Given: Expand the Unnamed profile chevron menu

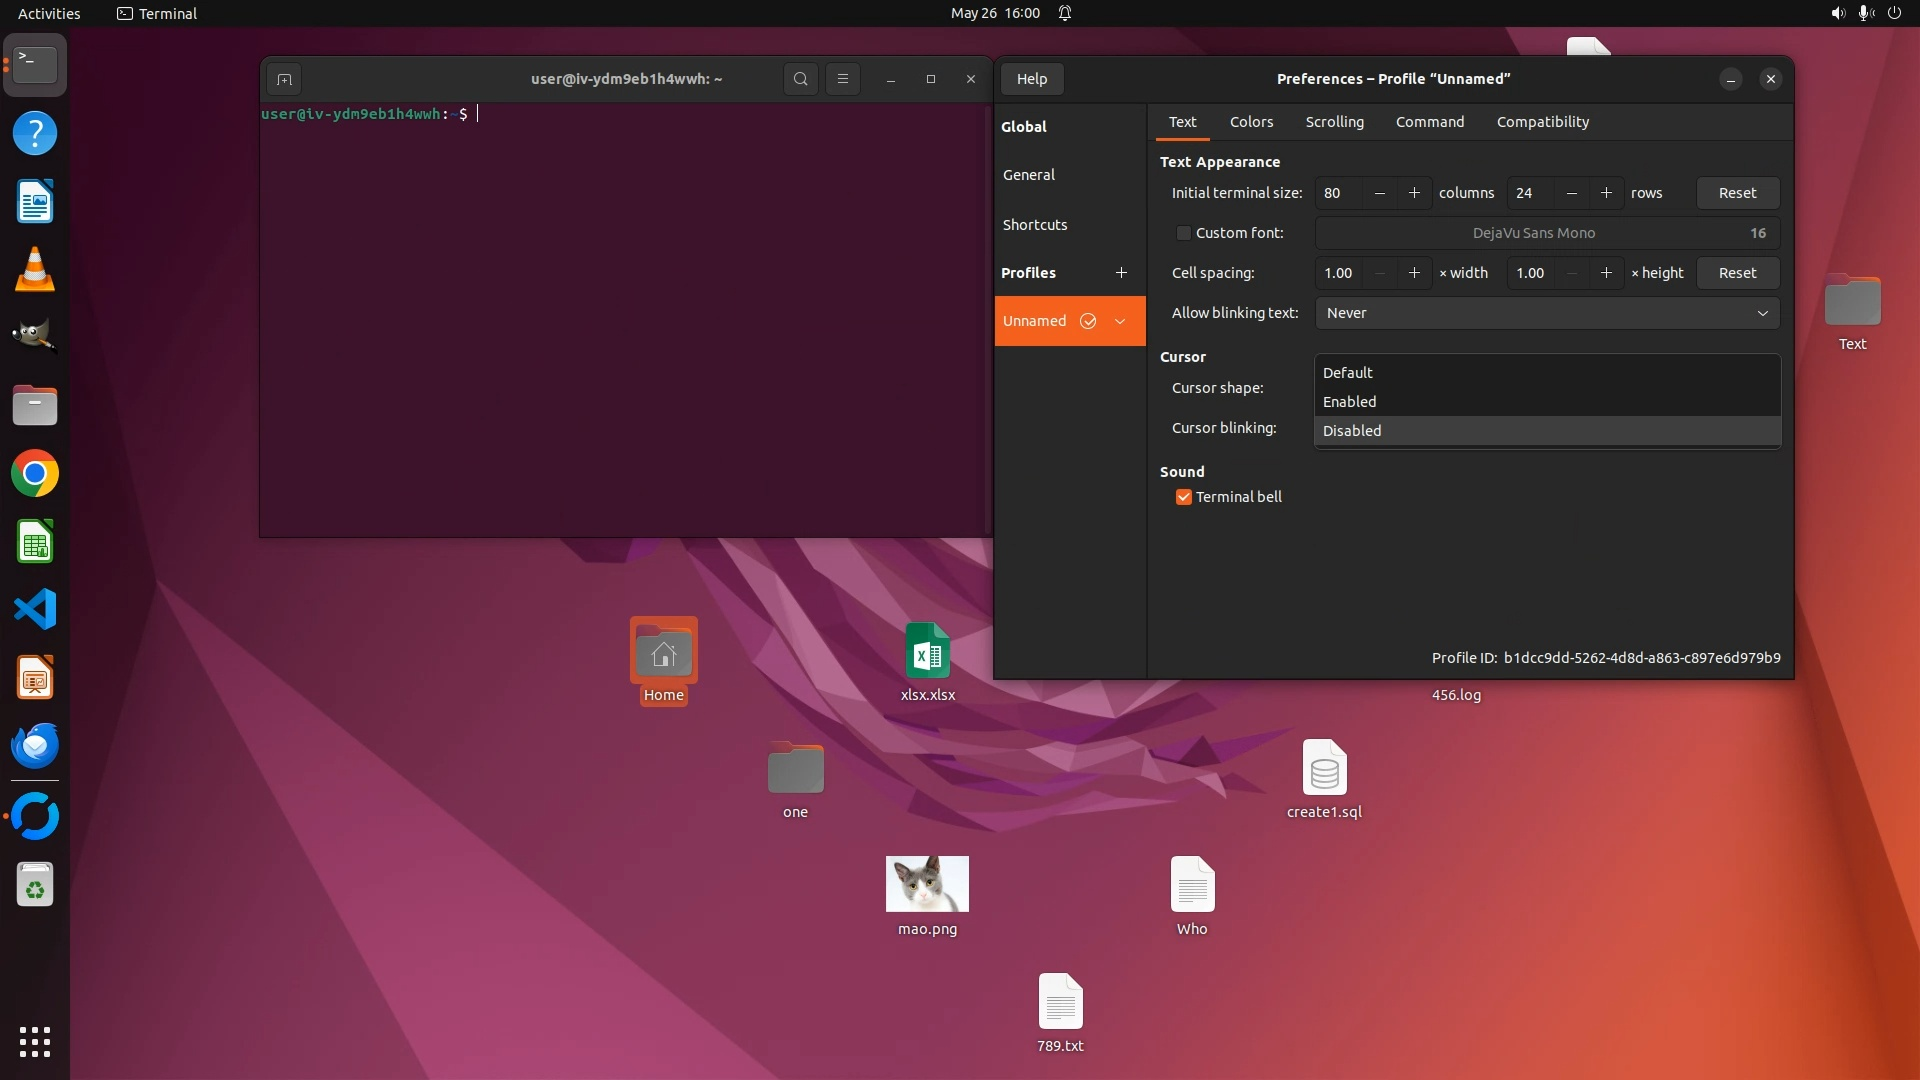Looking at the screenshot, I should click(x=1120, y=321).
